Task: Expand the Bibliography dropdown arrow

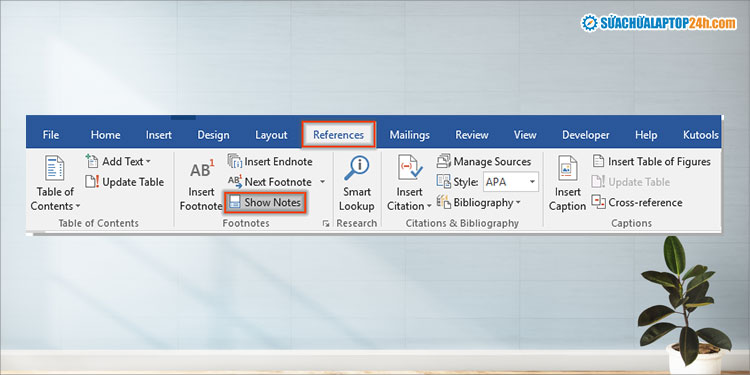Action: pos(518,203)
